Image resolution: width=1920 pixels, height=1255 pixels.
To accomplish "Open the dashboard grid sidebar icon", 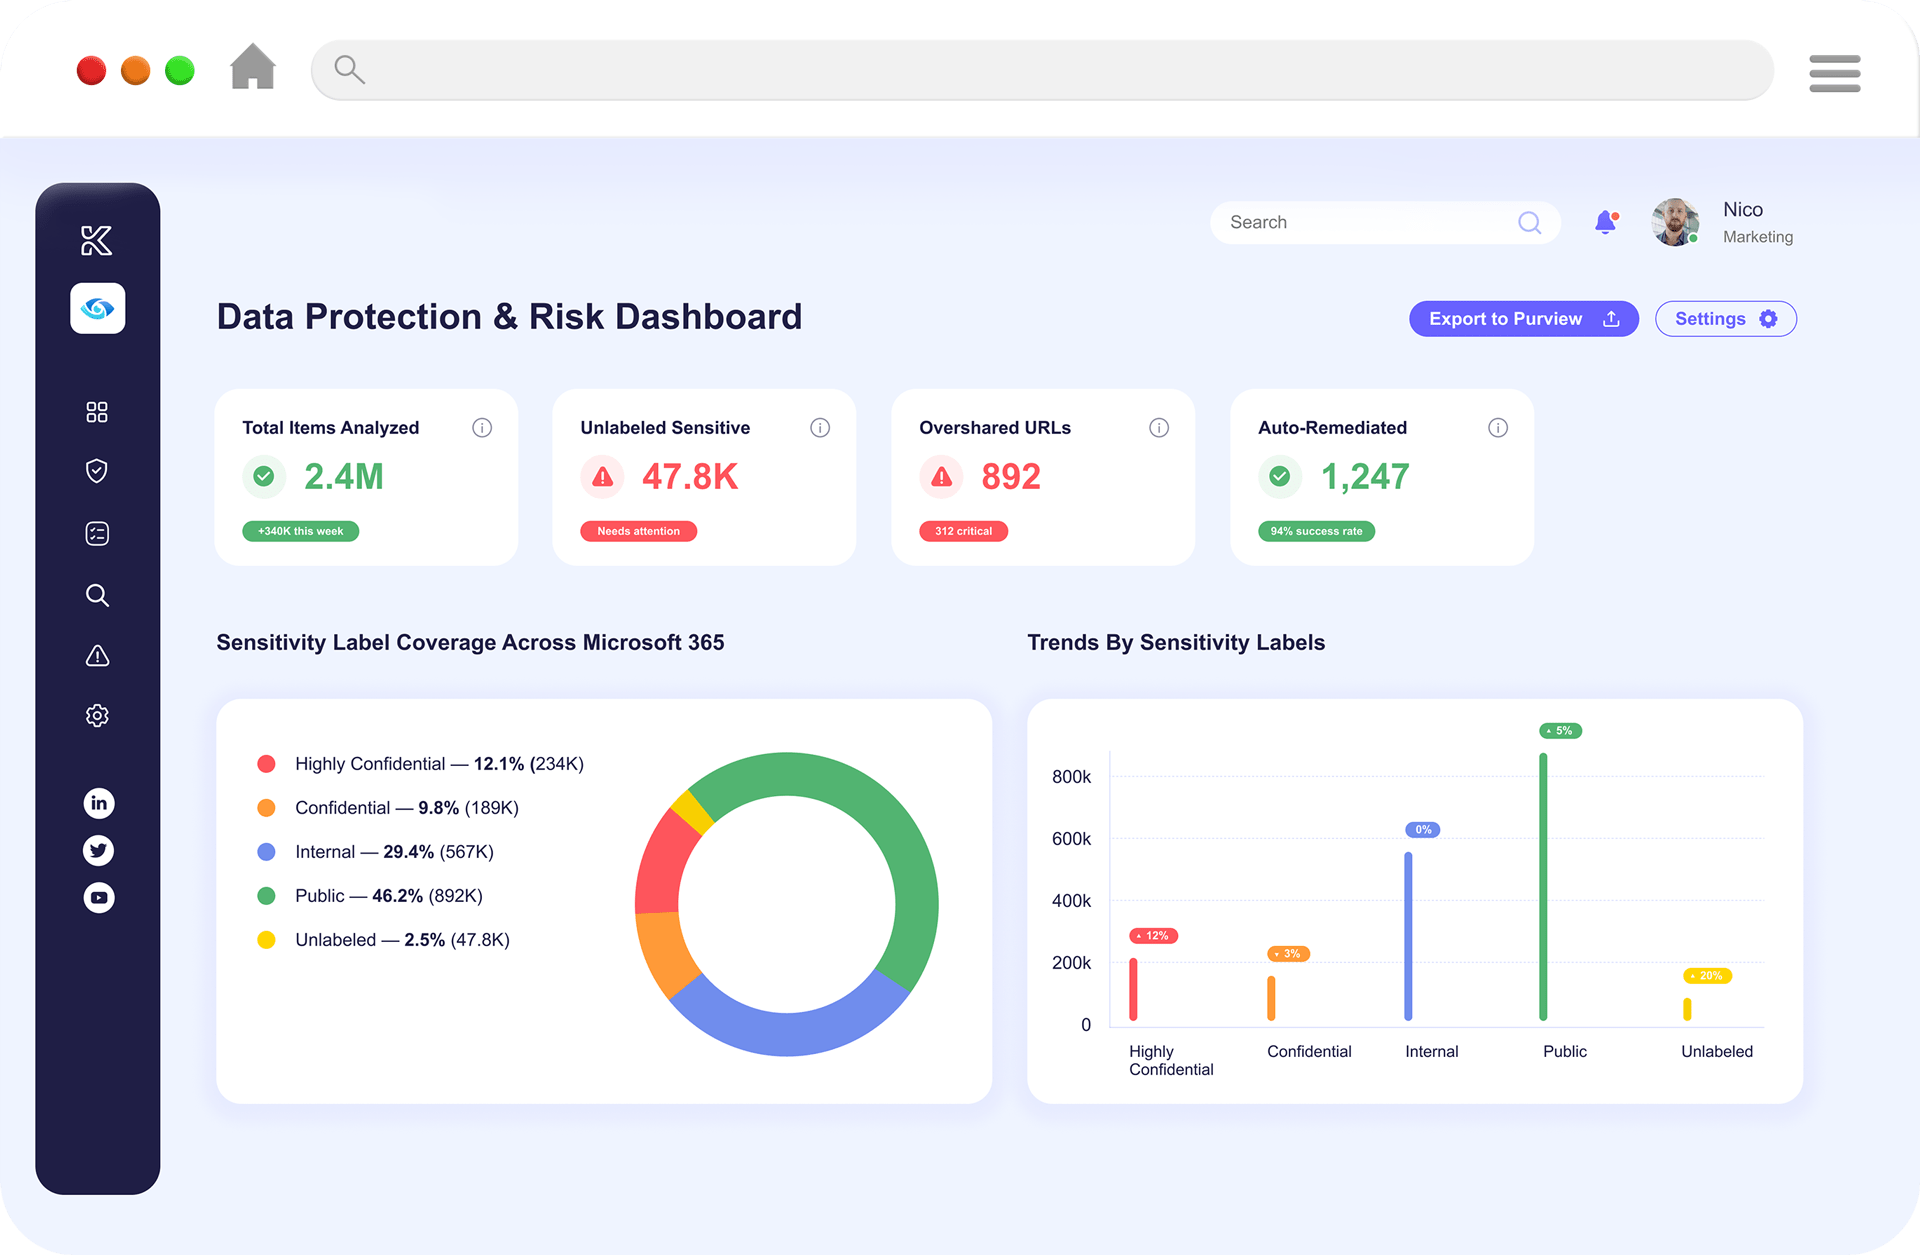I will (x=97, y=412).
